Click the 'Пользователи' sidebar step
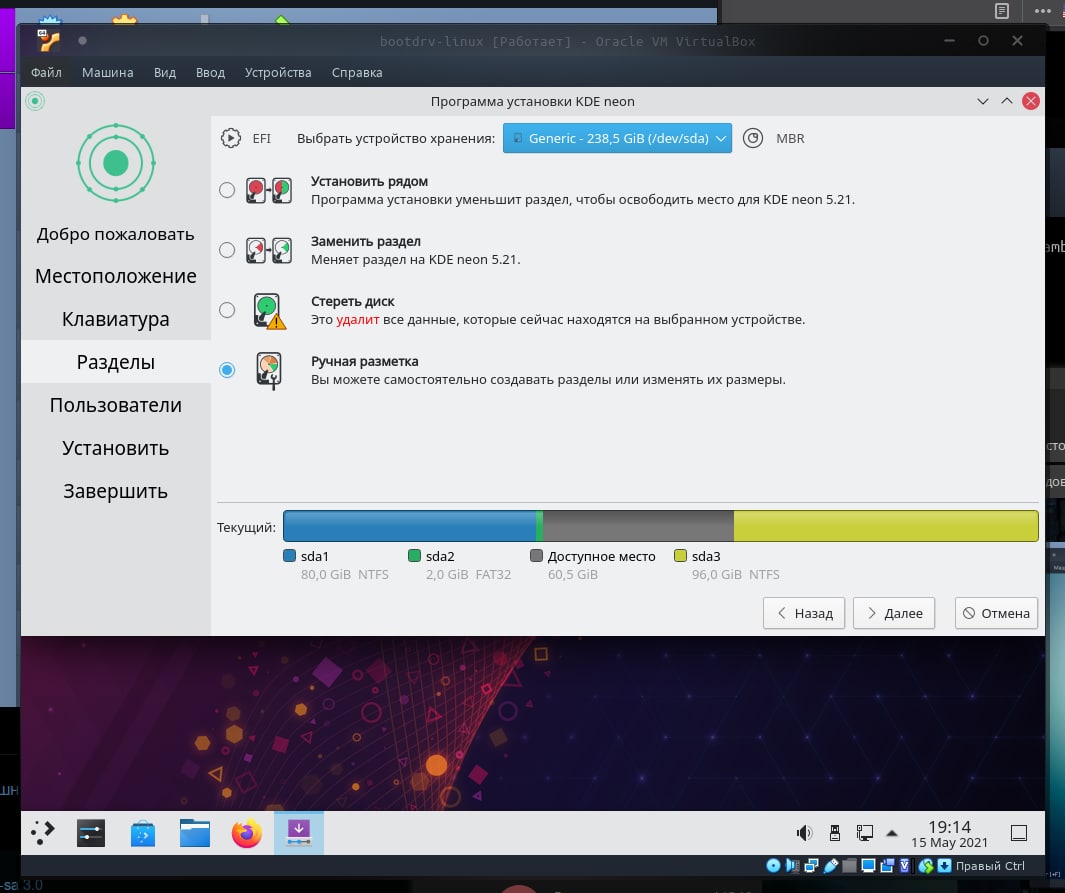 tap(115, 405)
